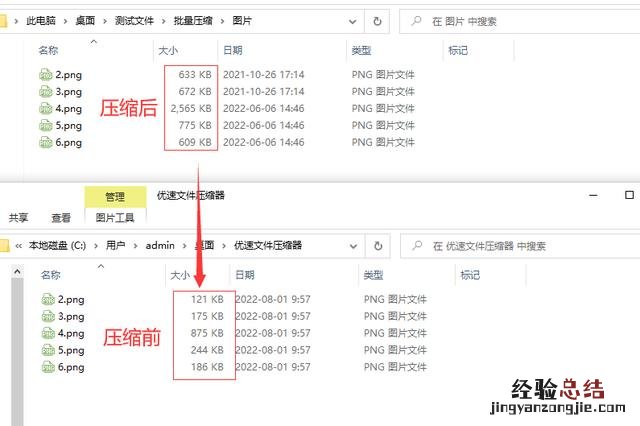This screenshot has width=640, height=426.
Task: Click 4.png file icon in upper 图片 window
Action: tap(45, 109)
